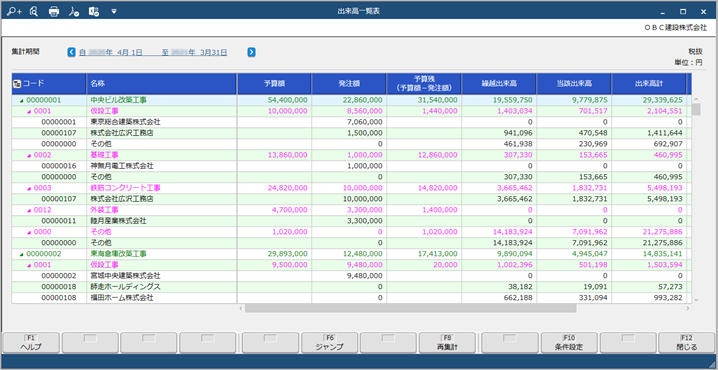Click the 発注額 column header

pyautogui.click(x=349, y=84)
